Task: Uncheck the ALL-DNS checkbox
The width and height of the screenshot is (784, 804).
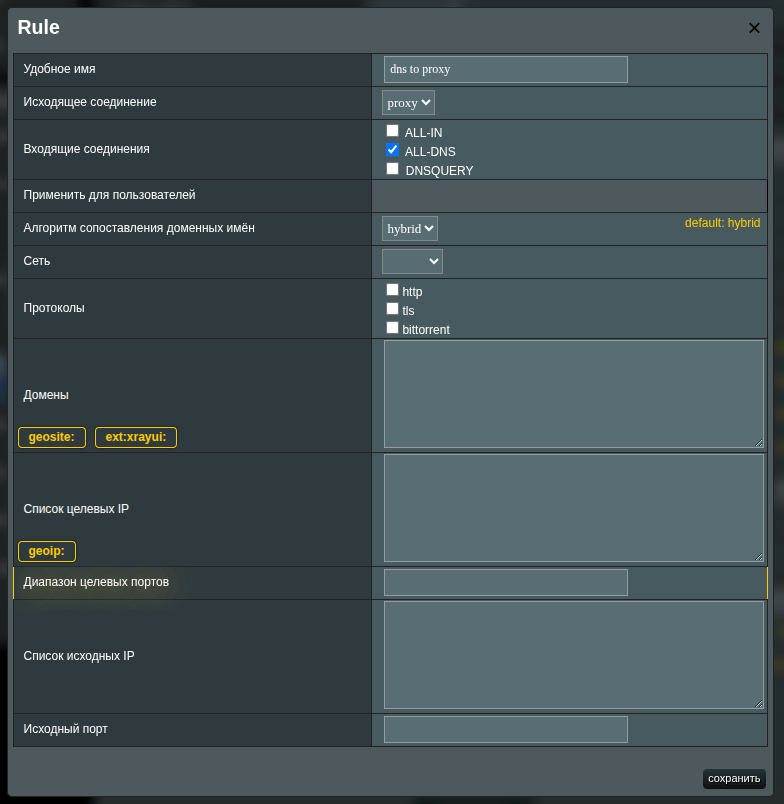Action: pos(392,150)
